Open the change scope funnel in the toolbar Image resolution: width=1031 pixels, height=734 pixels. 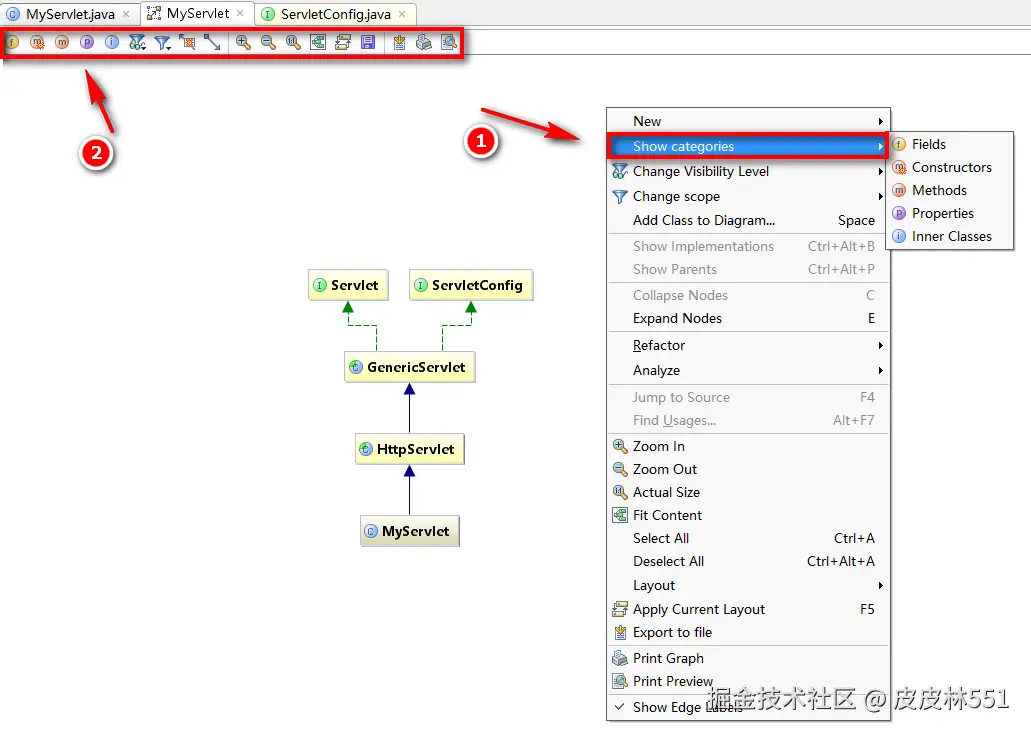(162, 43)
